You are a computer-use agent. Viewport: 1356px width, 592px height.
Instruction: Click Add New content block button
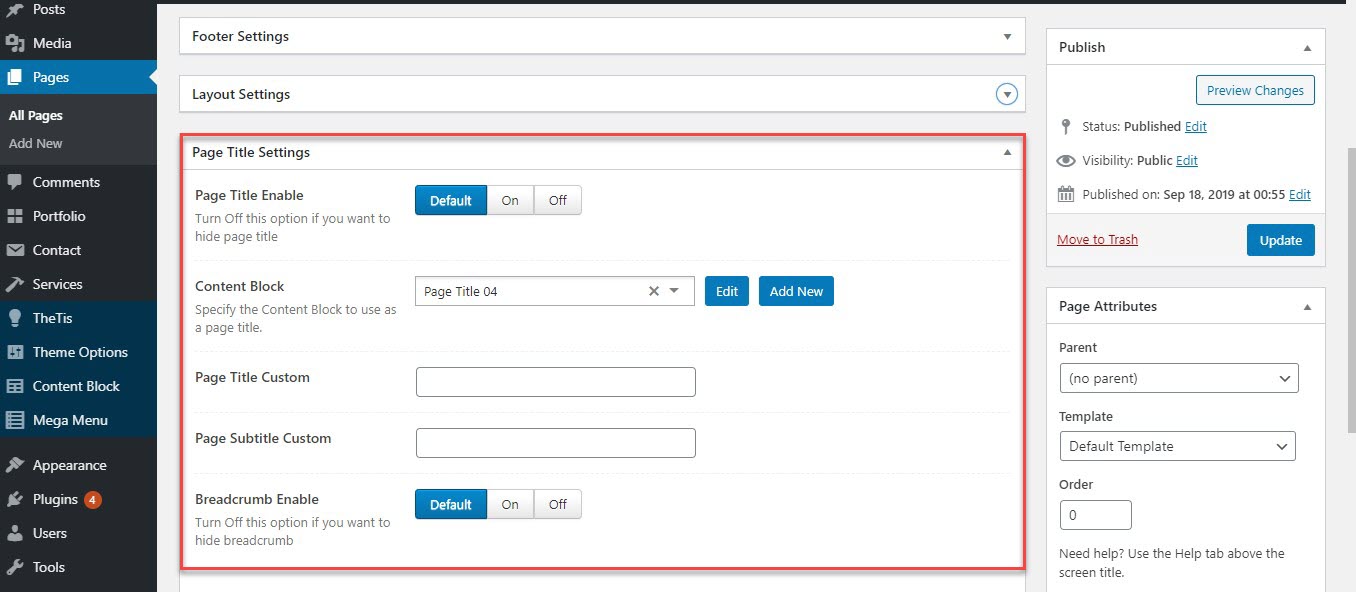click(796, 291)
